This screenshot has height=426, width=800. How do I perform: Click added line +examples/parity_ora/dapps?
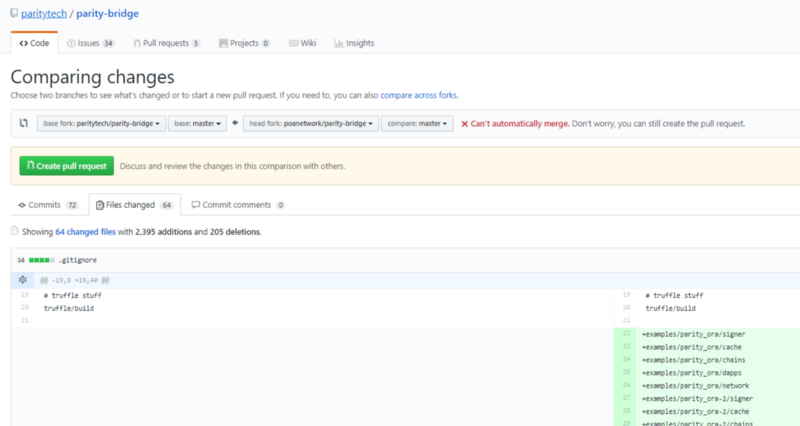(691, 373)
